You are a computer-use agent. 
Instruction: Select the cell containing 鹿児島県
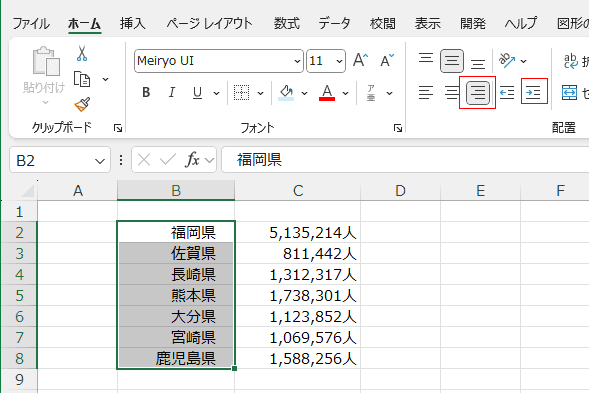click(176, 358)
